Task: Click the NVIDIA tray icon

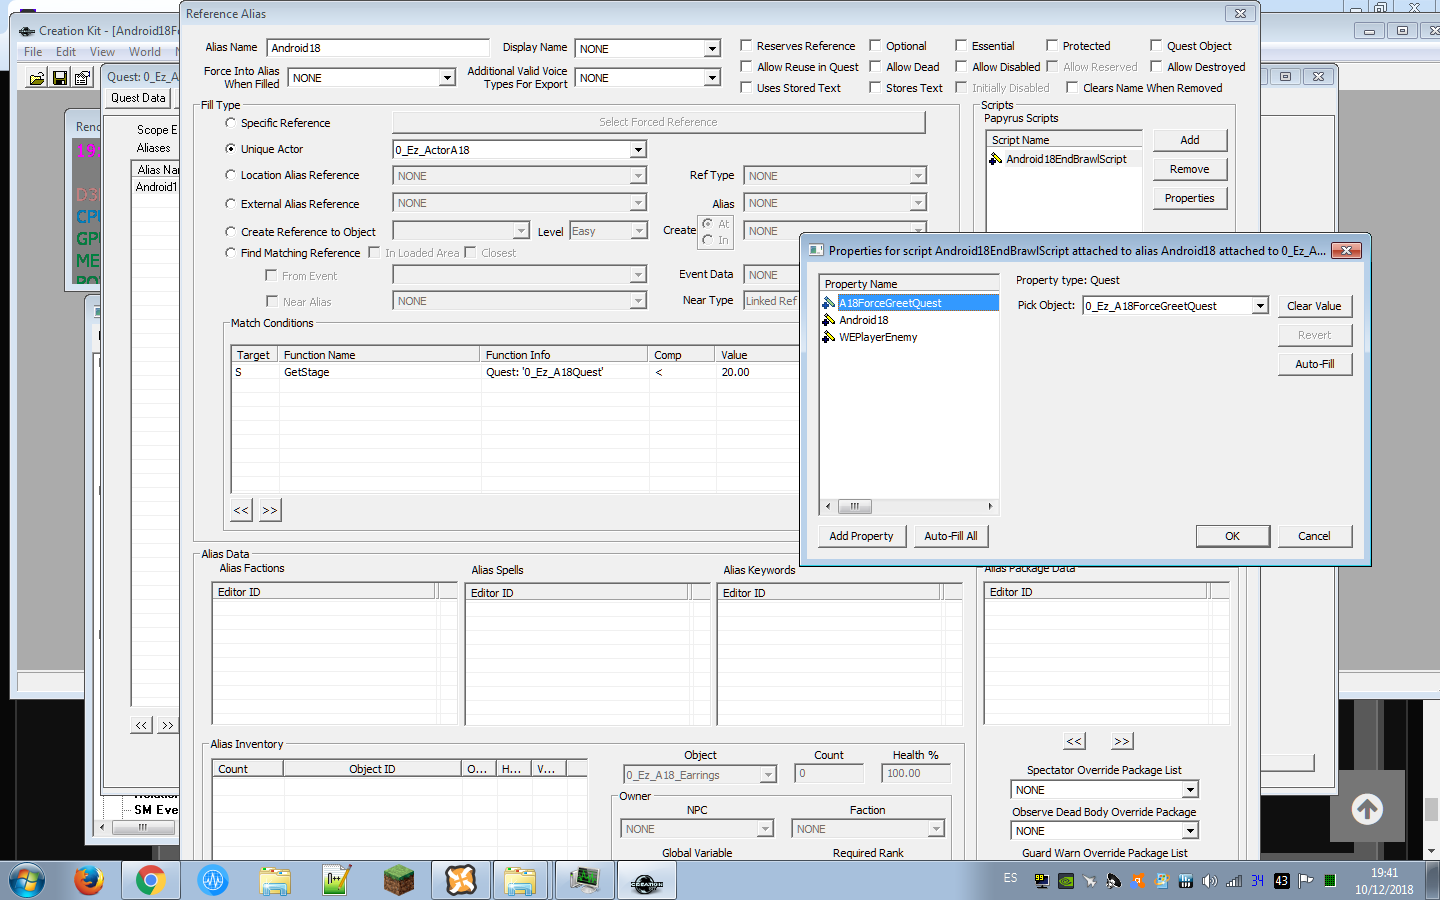Action: coord(1066,881)
